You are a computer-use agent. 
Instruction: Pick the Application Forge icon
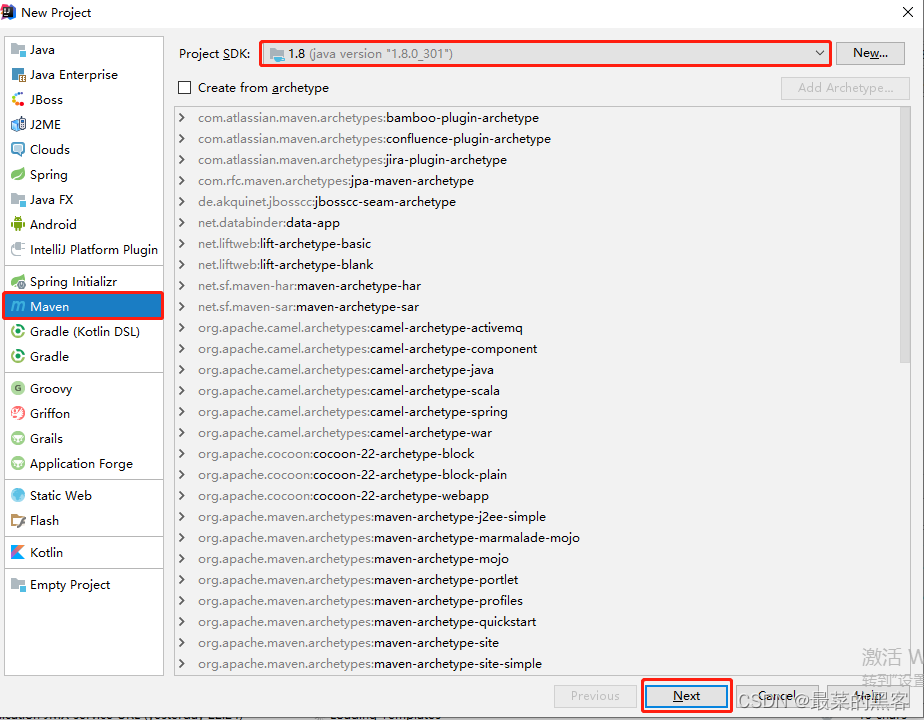click(18, 464)
